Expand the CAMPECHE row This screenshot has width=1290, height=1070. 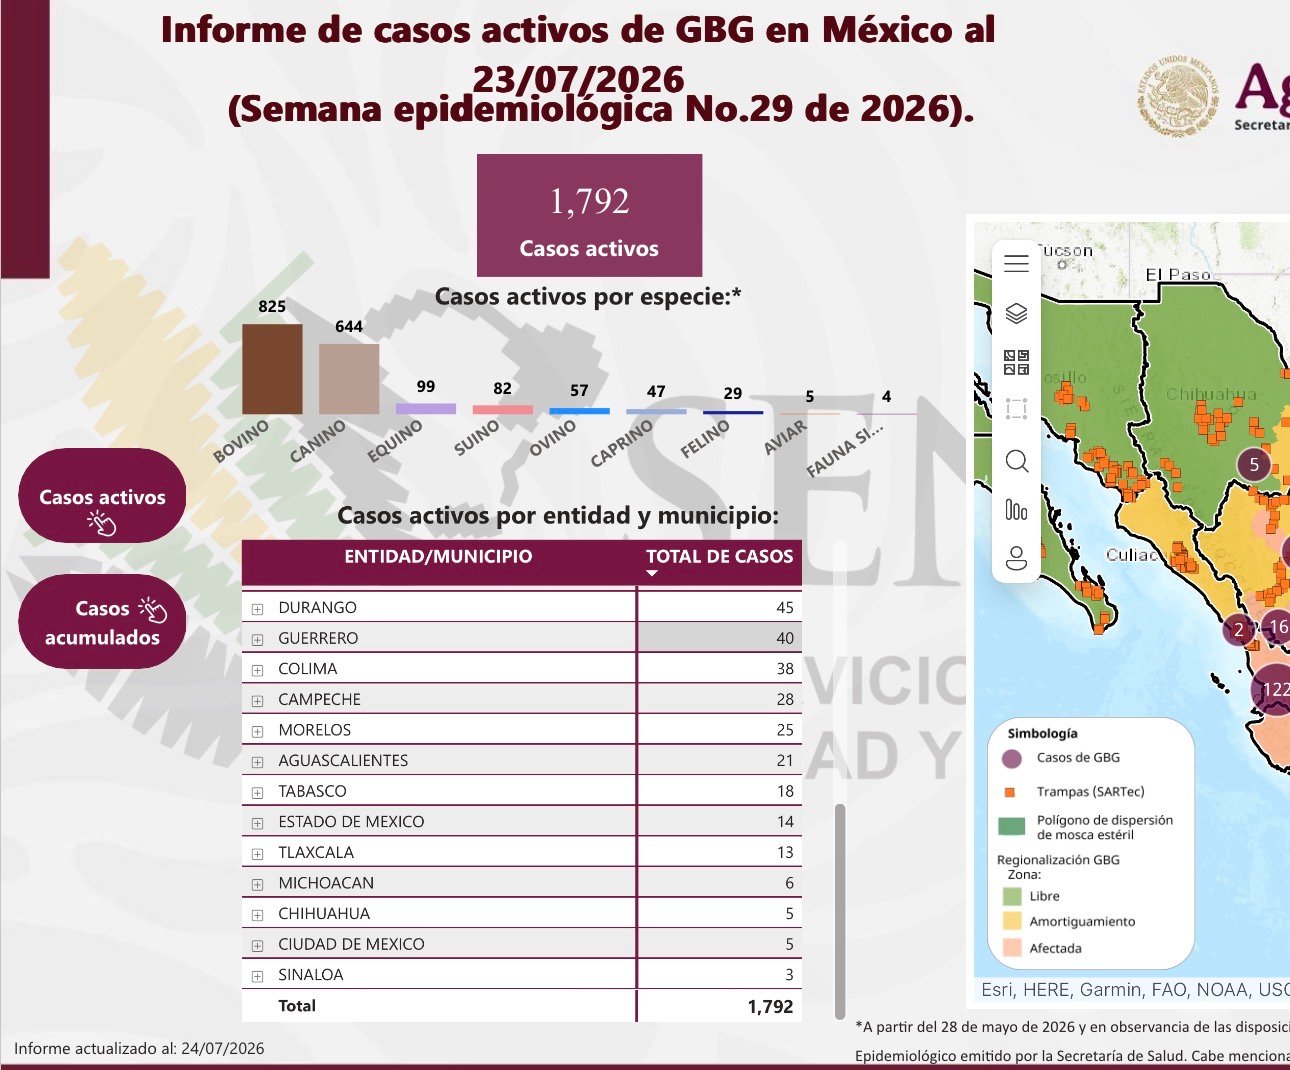[257, 701]
